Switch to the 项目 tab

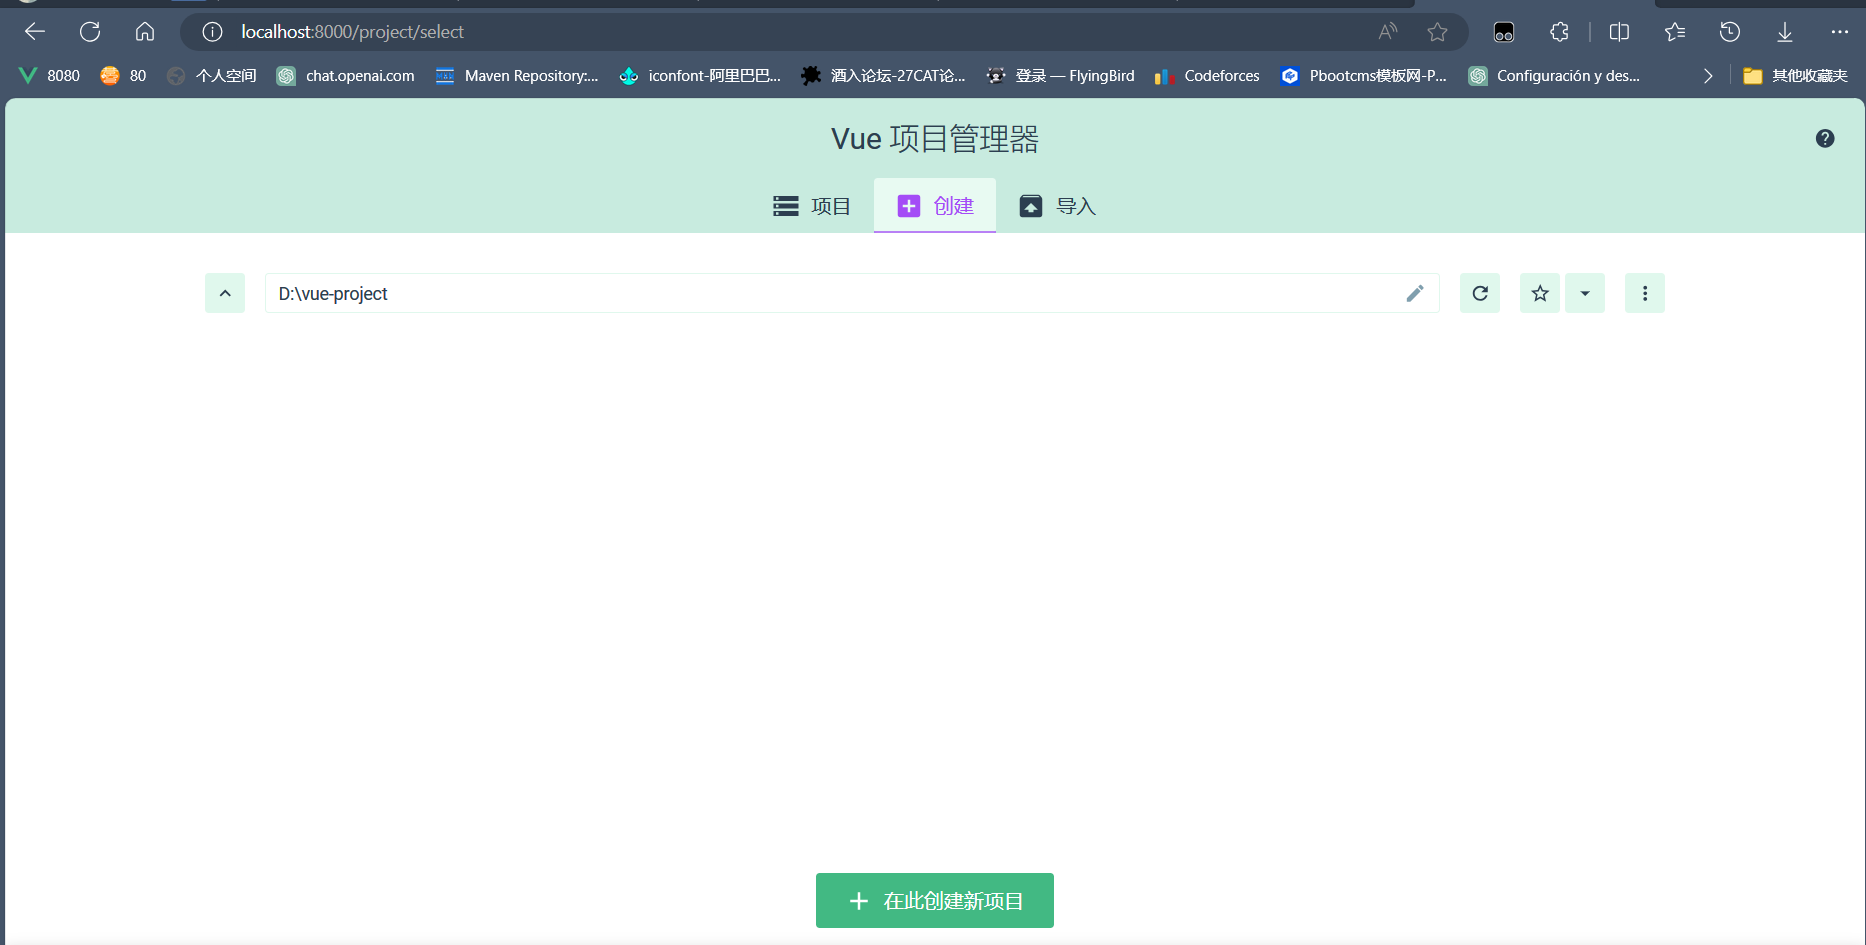[828, 205]
